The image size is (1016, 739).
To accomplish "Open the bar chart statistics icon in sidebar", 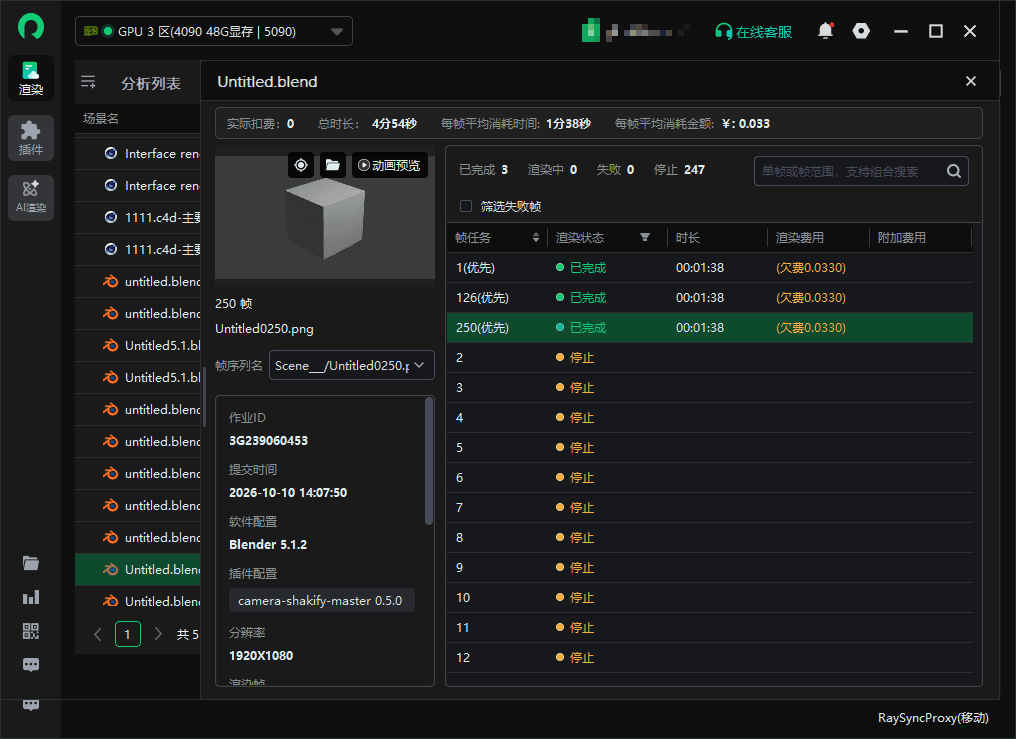I will 30,597.
